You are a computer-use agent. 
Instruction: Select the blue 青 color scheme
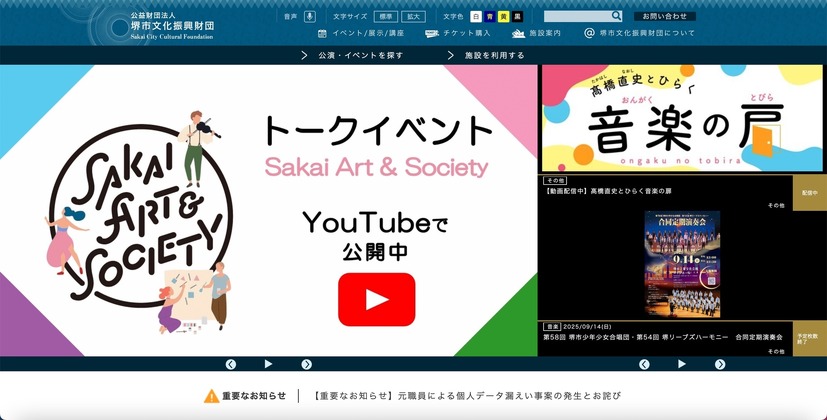(x=490, y=16)
